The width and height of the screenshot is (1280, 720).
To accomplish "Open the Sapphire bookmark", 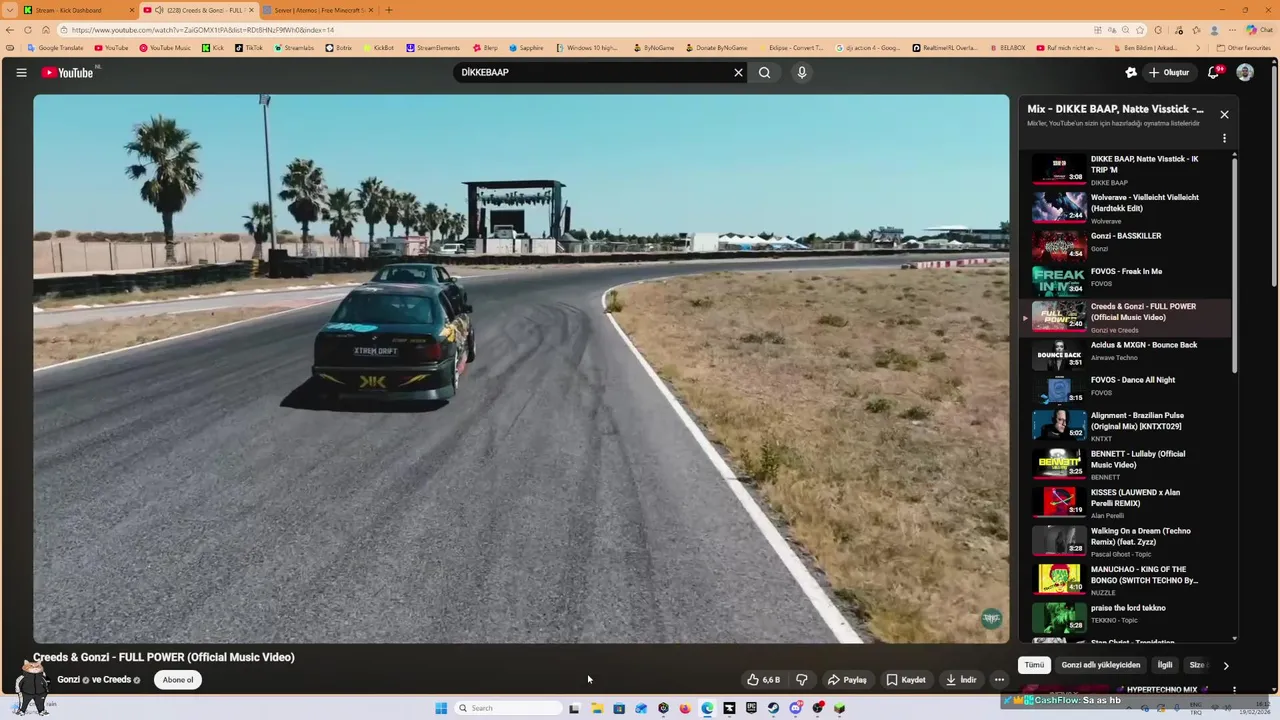I will point(527,48).
